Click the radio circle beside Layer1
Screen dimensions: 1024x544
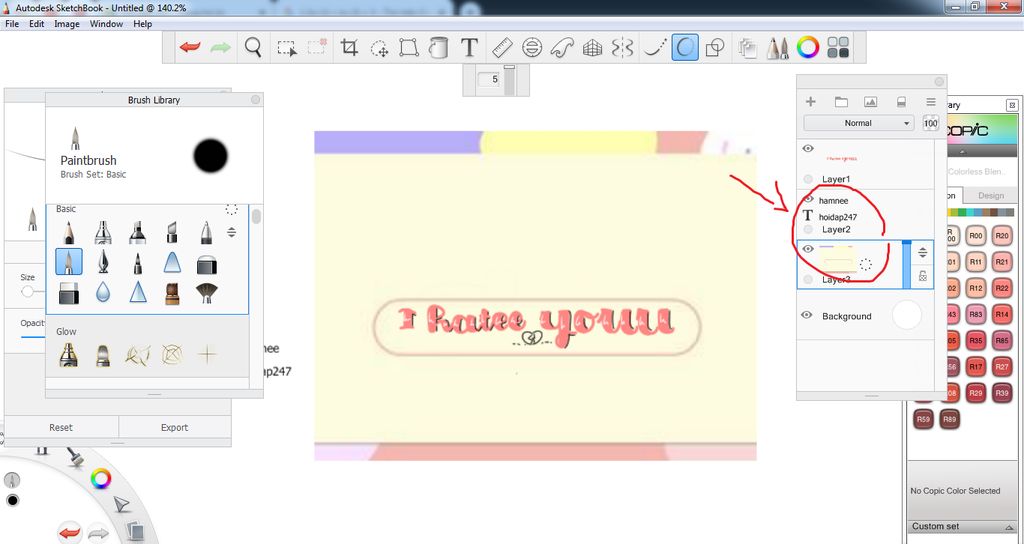point(808,179)
